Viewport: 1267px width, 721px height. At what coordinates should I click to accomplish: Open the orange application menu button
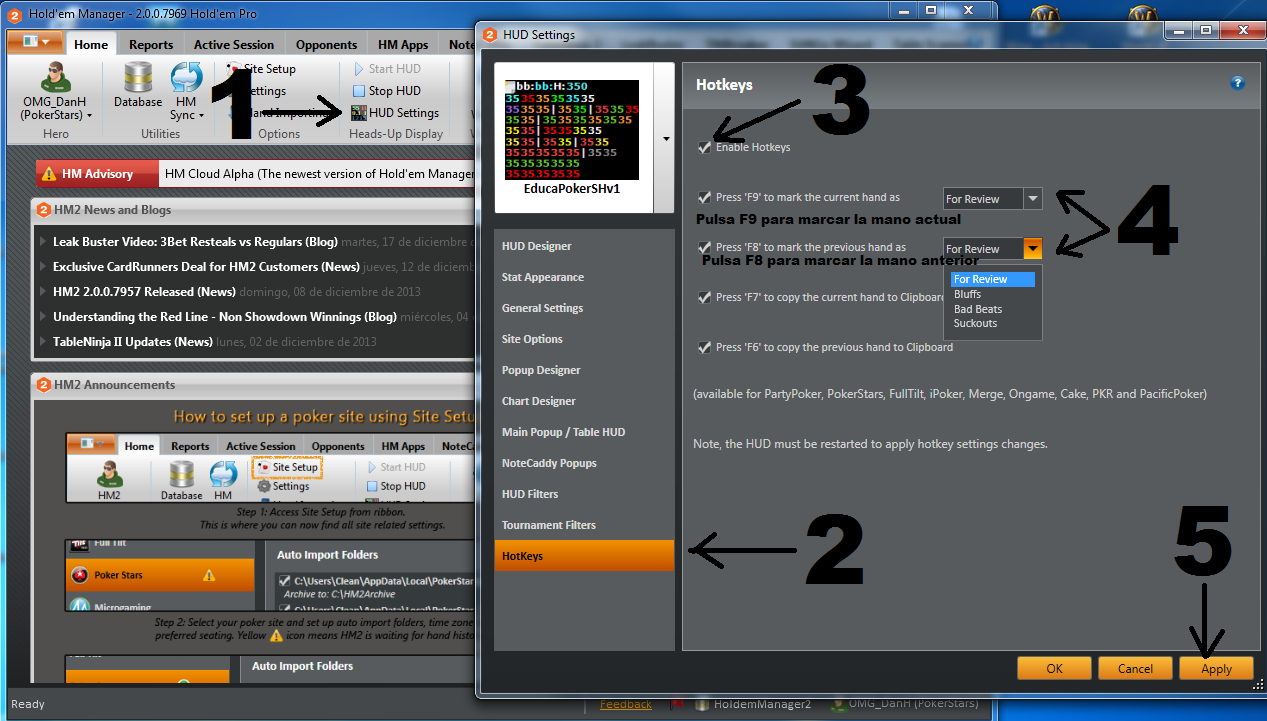coord(36,43)
